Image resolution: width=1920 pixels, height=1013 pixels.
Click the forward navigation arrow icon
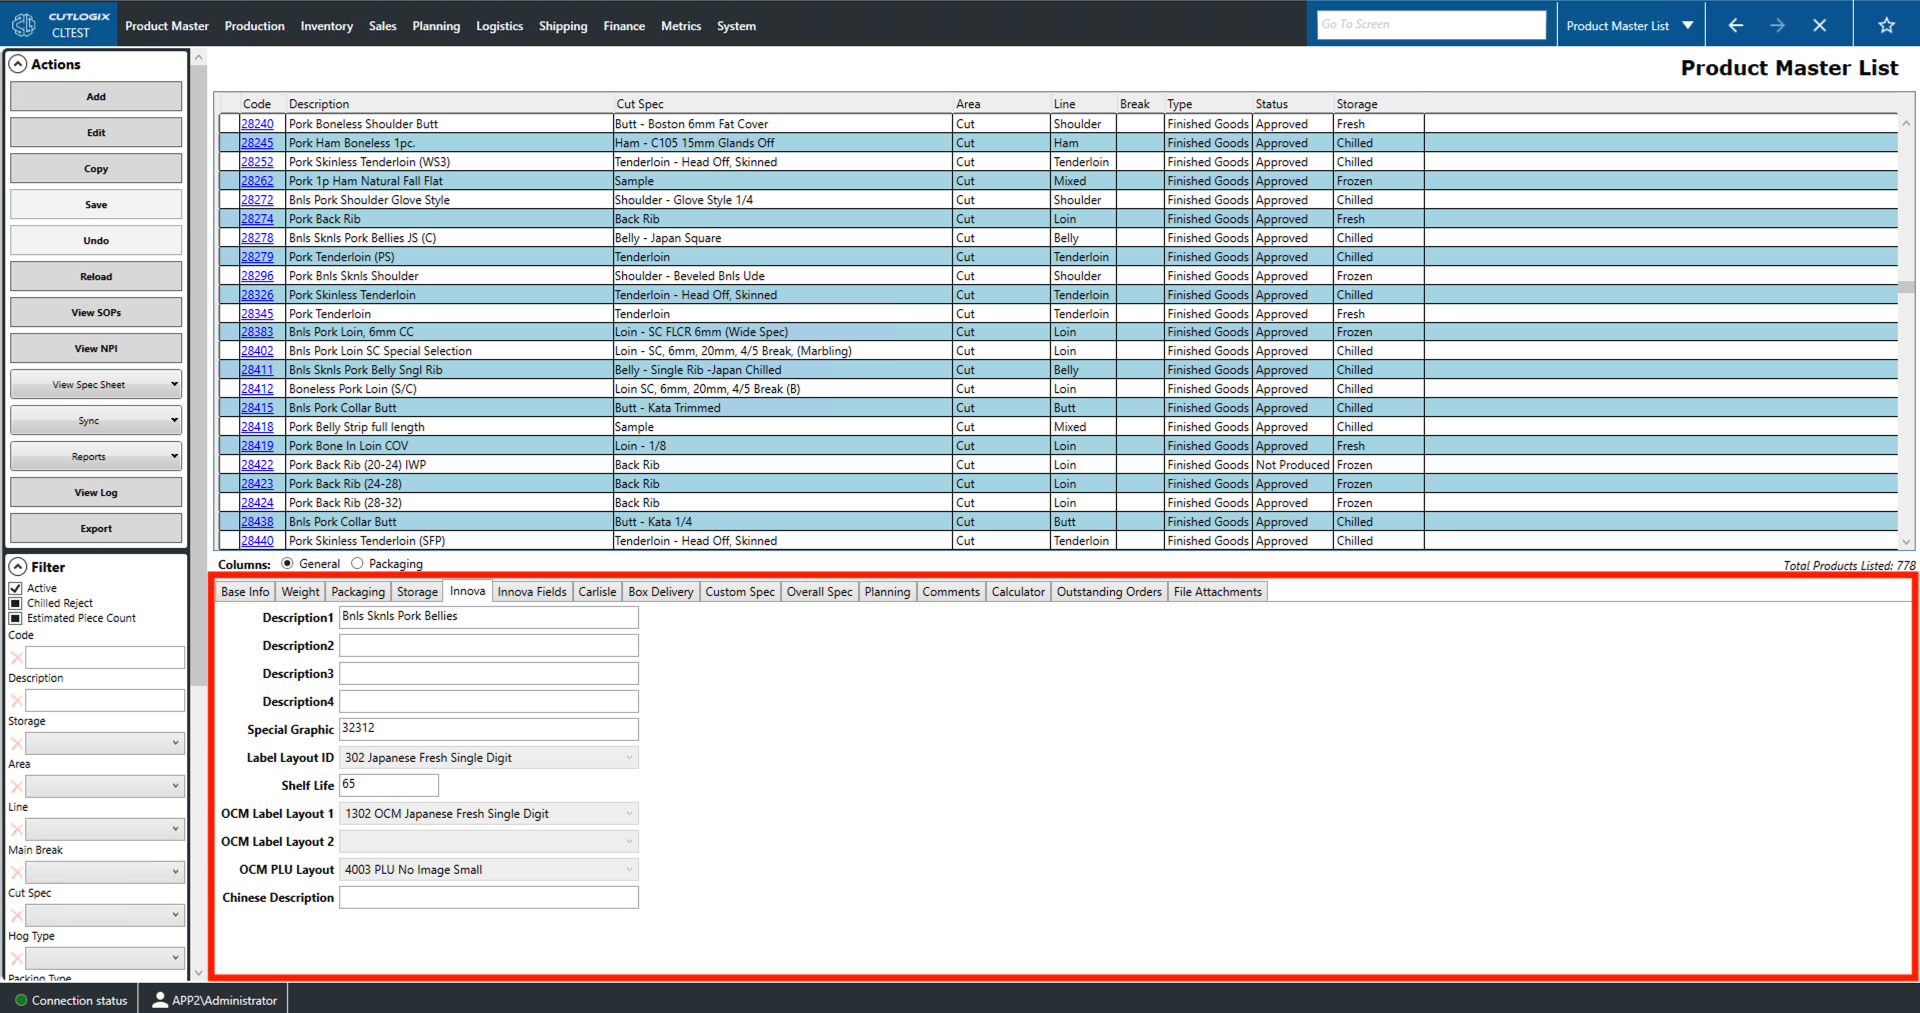tap(1778, 25)
